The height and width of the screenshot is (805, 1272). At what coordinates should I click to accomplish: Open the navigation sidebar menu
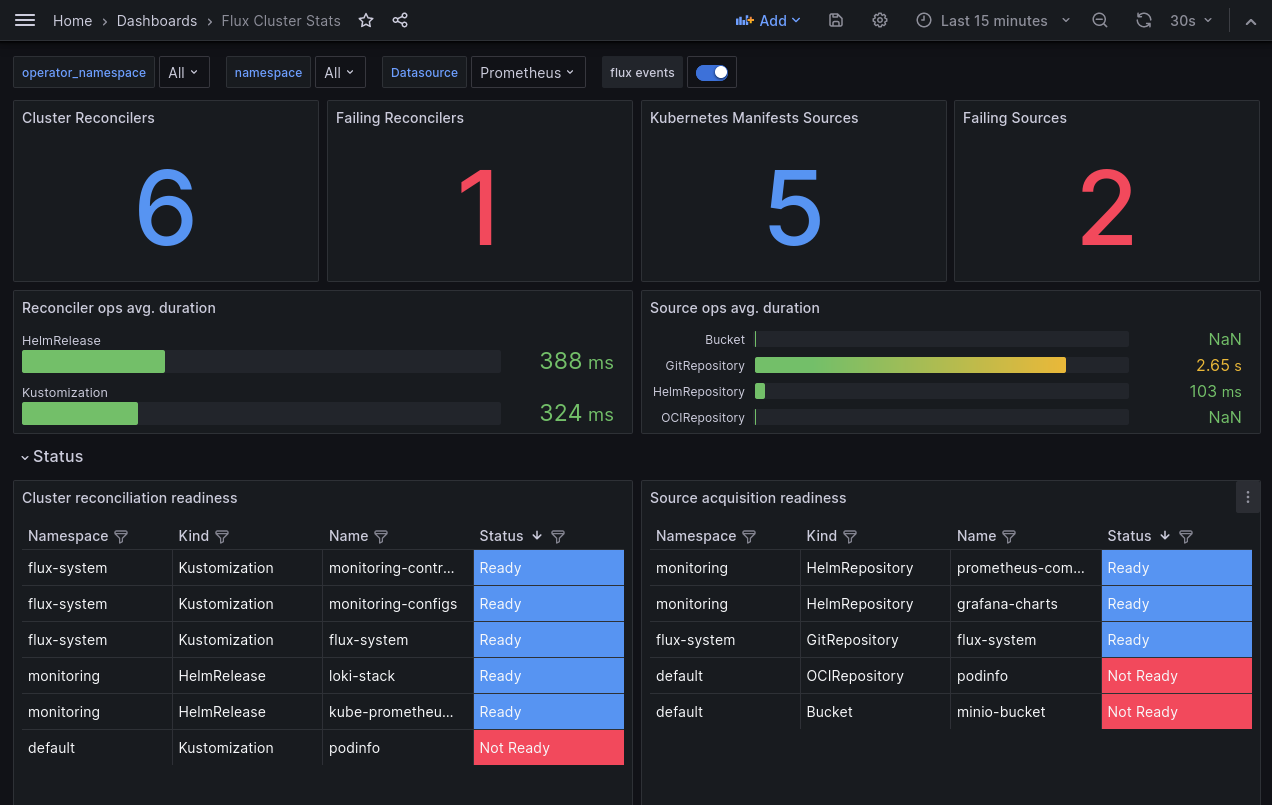pos(25,20)
